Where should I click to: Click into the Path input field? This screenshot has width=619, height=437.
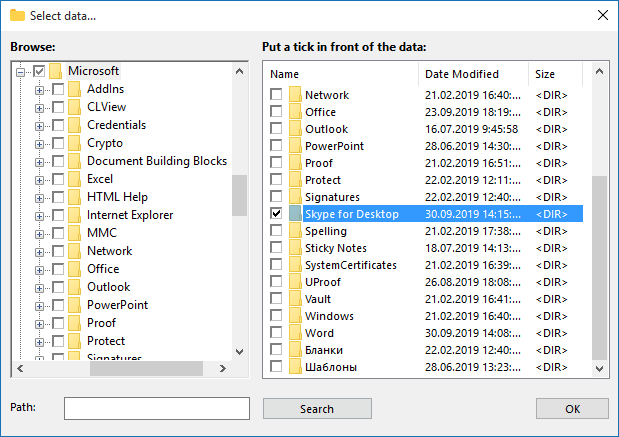(x=157, y=408)
